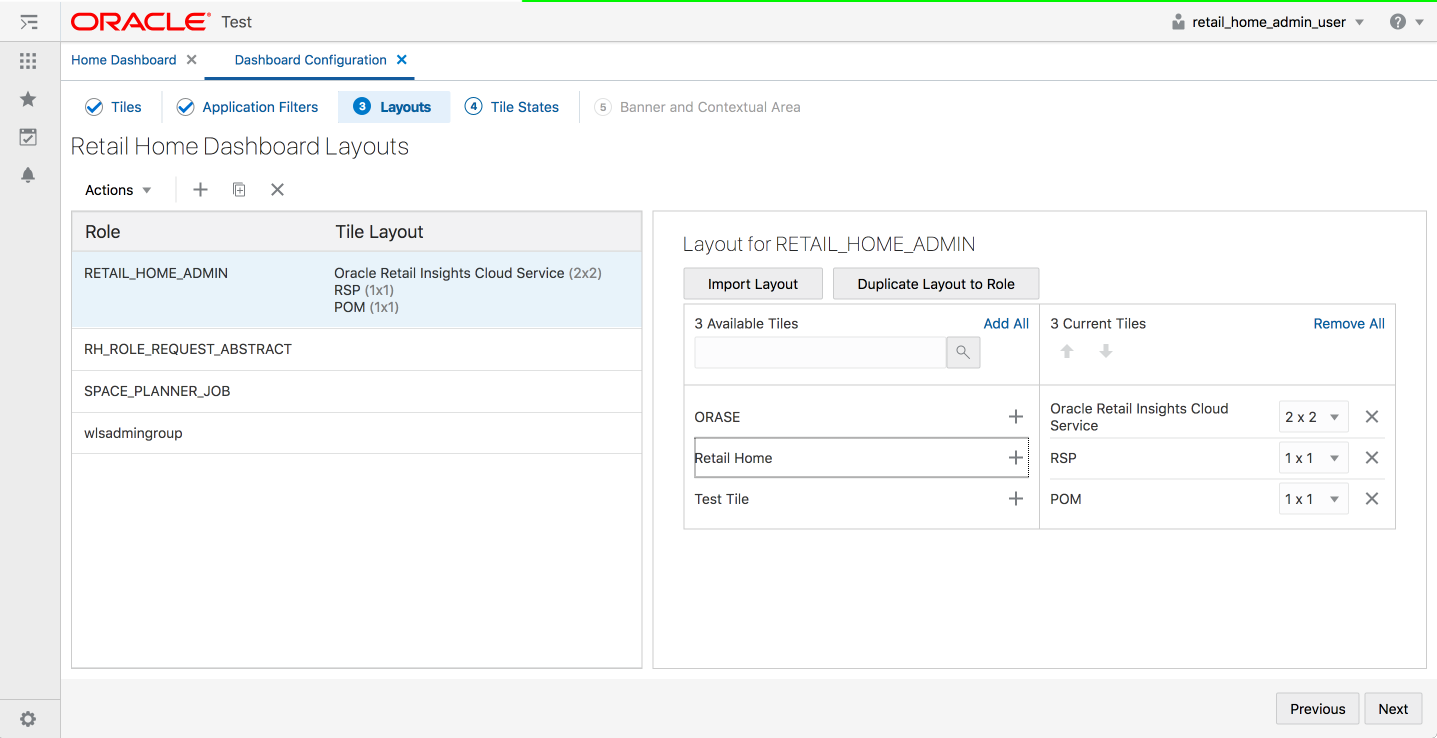Click the move tile up arrow

[1067, 351]
